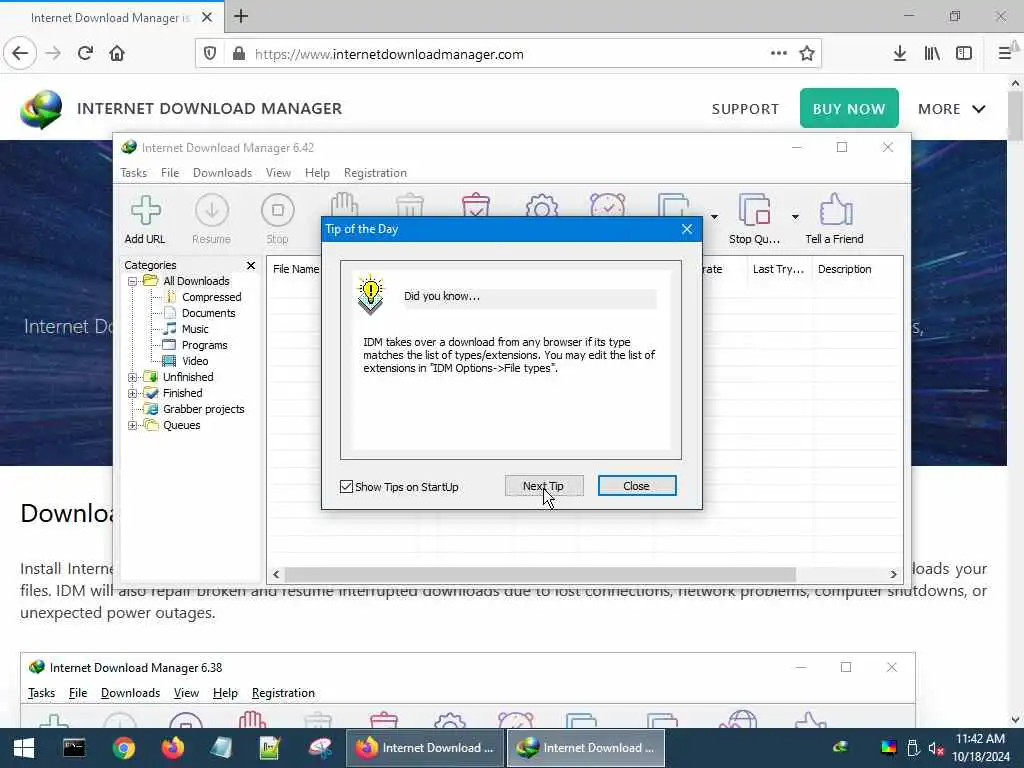Open the Firefox downloads arrow panel
Viewport: 1024px width, 768px height.
click(x=900, y=54)
